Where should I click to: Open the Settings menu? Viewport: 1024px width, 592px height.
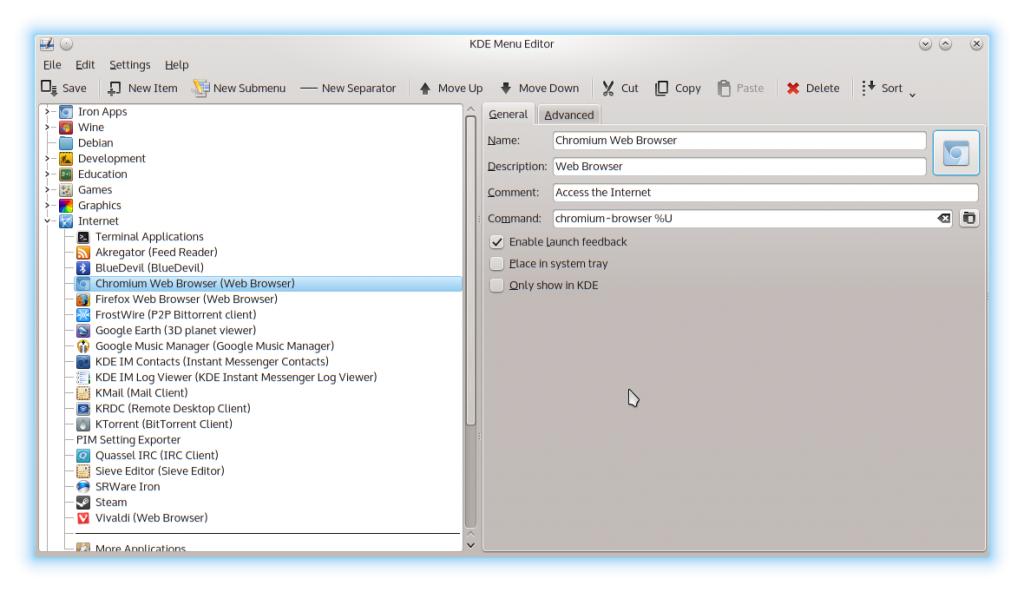129,65
